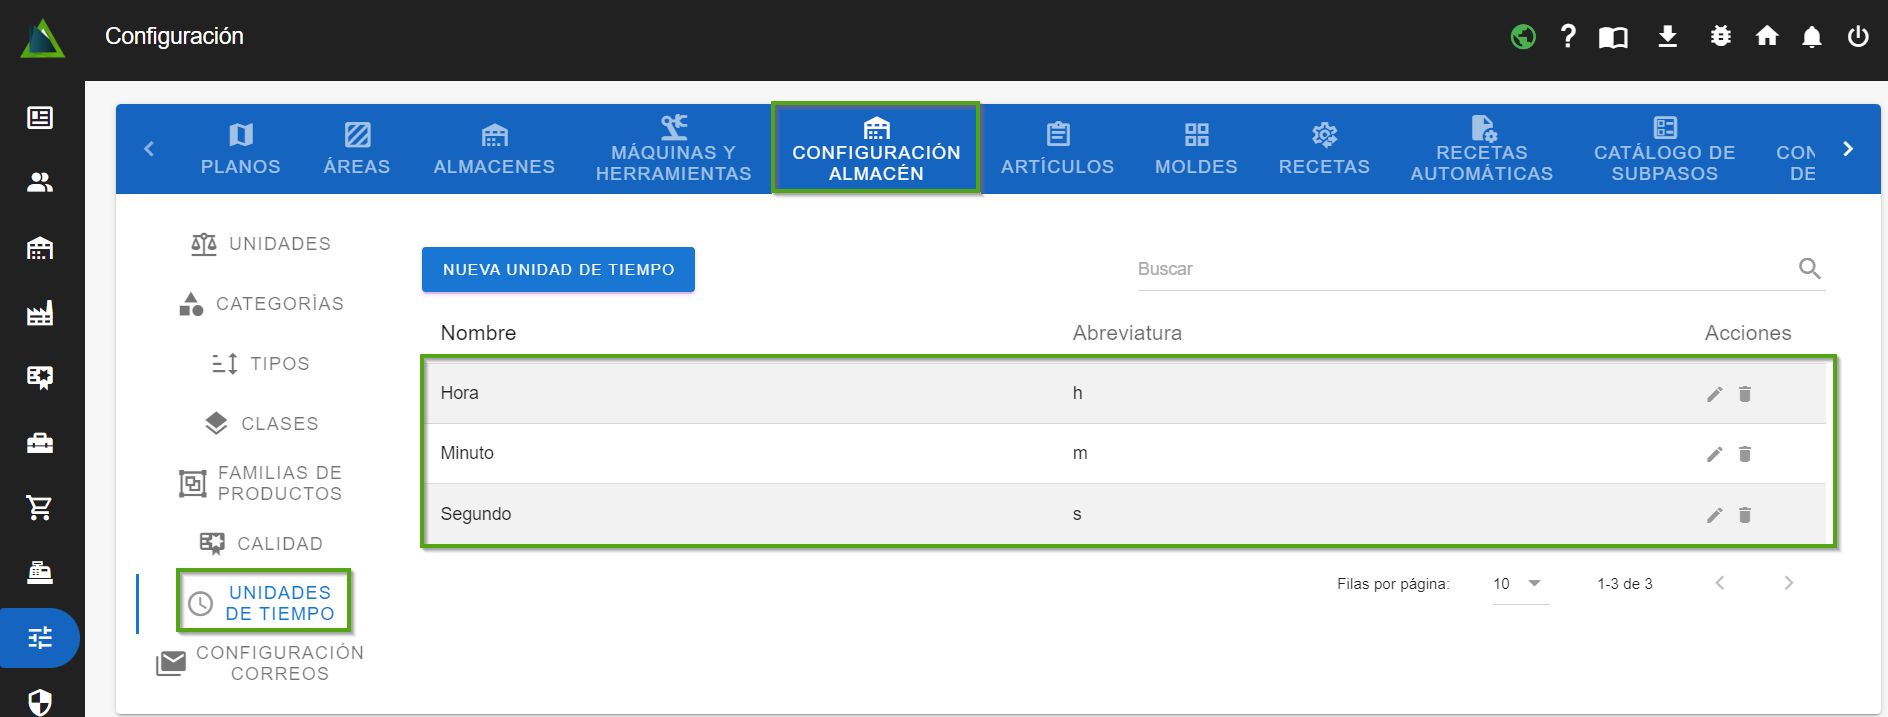Go to home via house icon
Viewport: 1888px width, 717px height.
click(1767, 37)
